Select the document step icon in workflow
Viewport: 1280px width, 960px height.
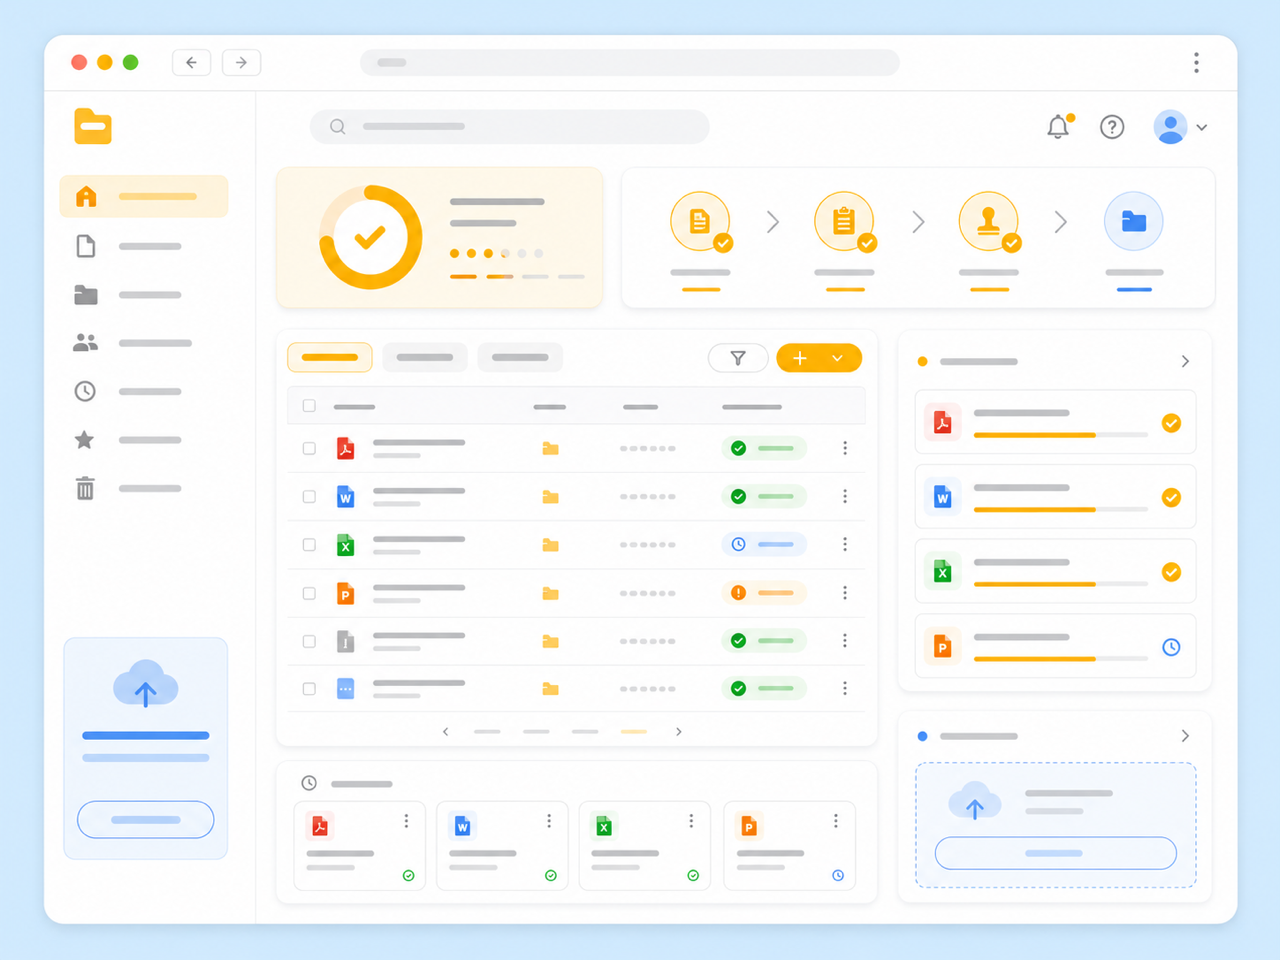(x=700, y=221)
